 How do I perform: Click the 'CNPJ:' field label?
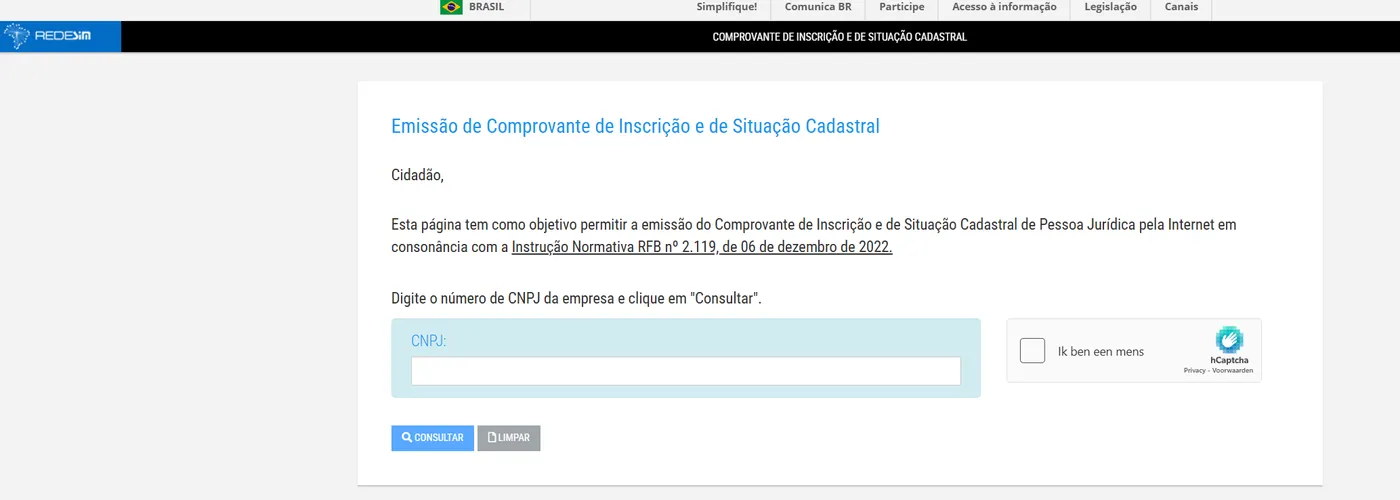click(x=429, y=341)
